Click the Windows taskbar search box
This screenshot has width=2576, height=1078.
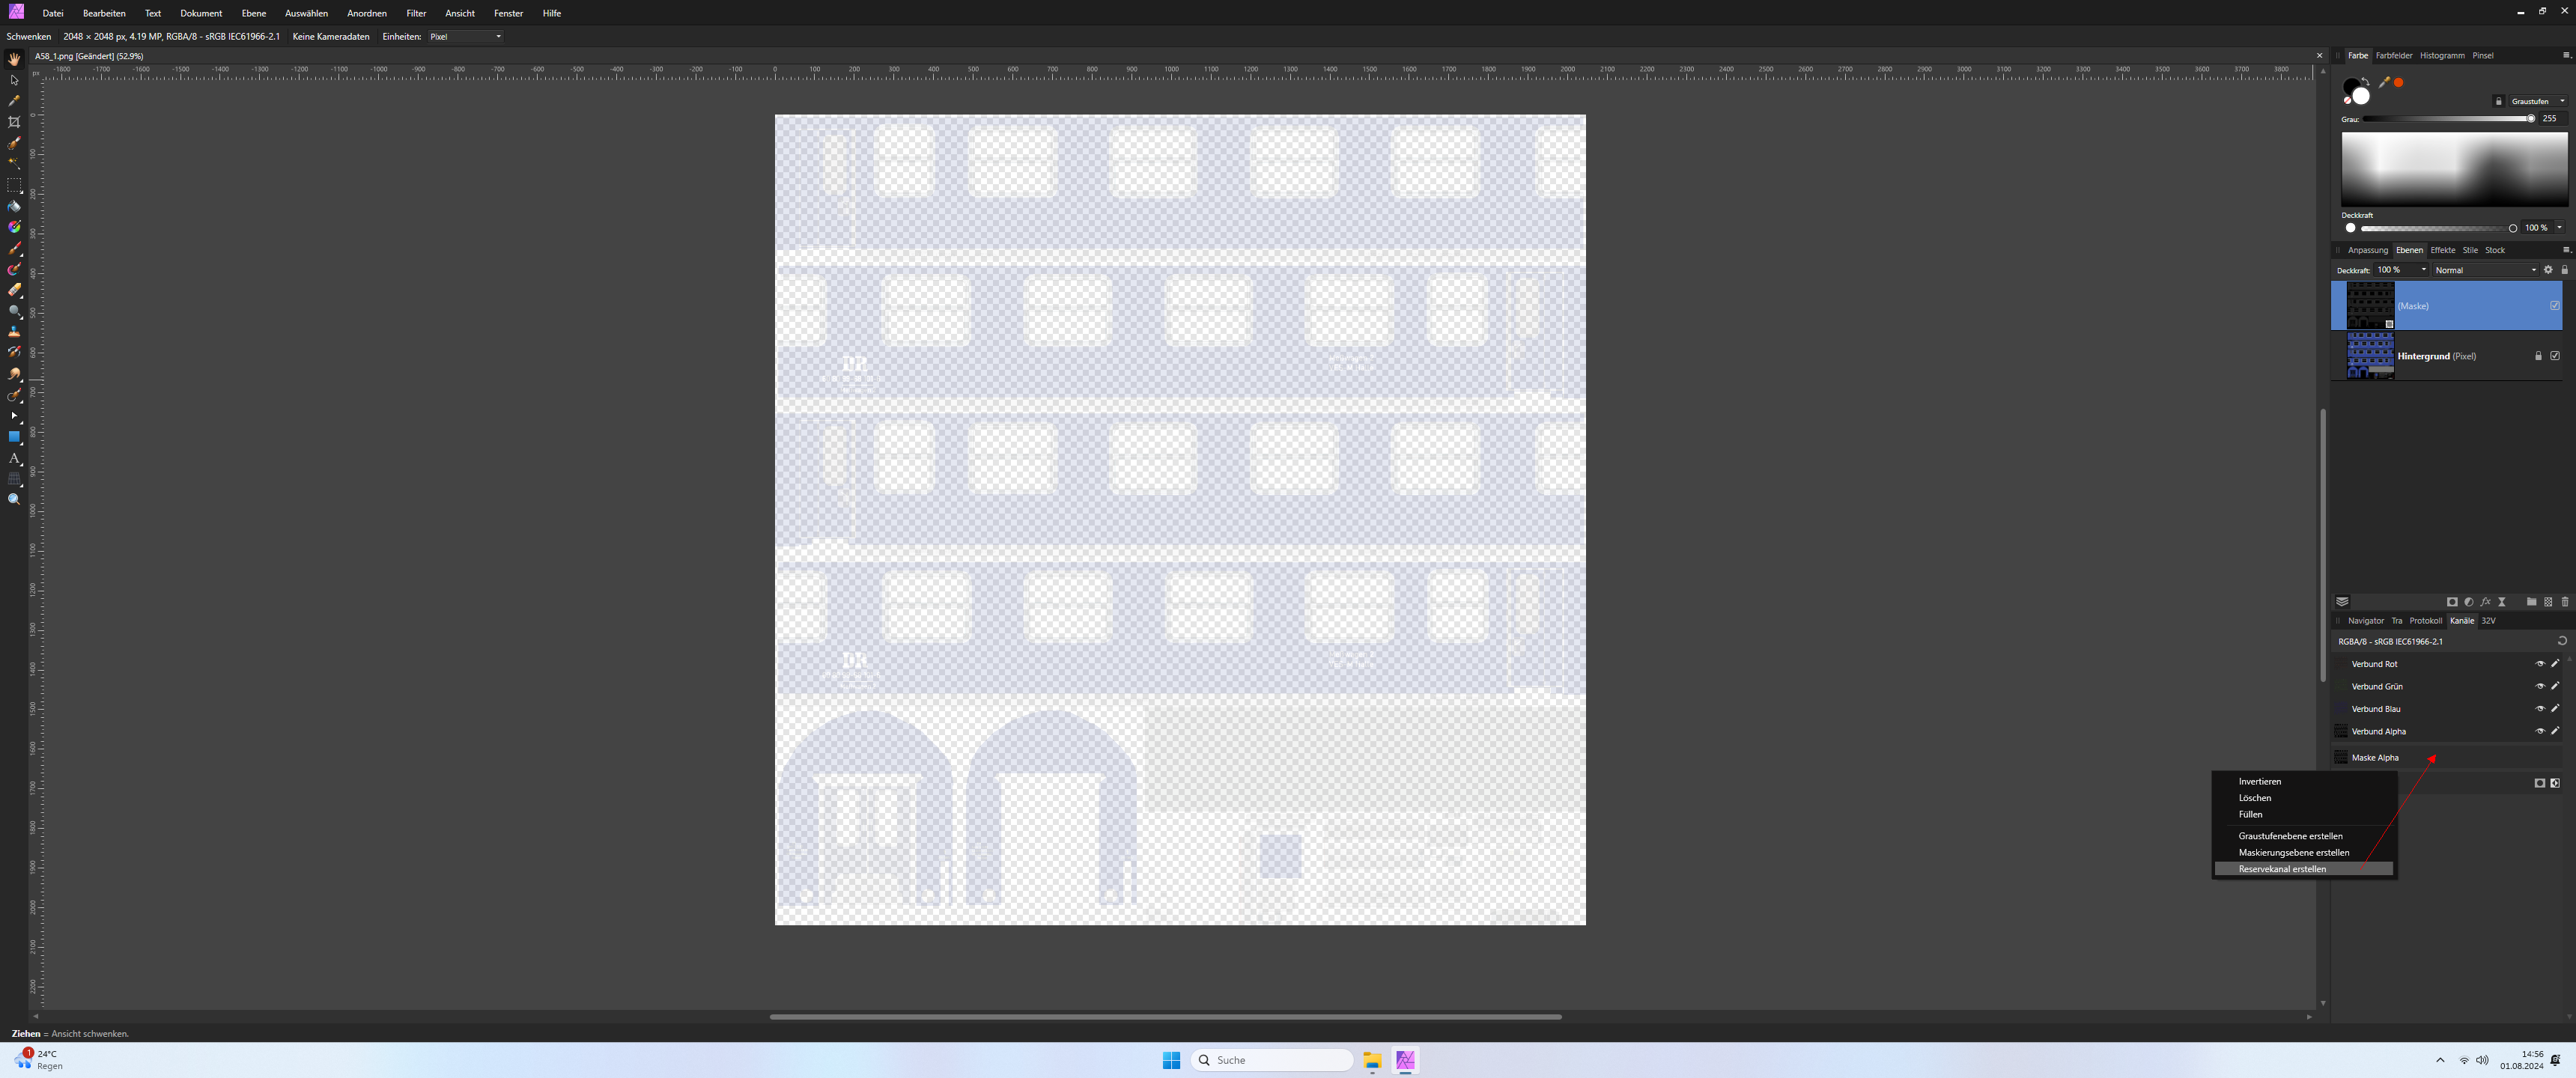pyautogui.click(x=1271, y=1060)
